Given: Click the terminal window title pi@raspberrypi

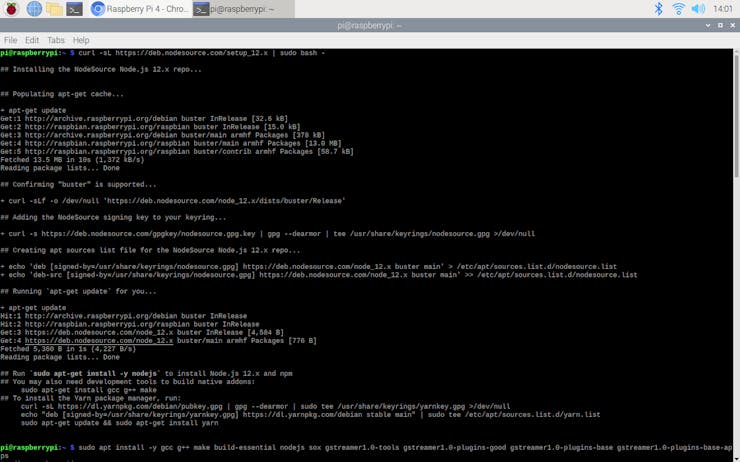Looking at the screenshot, I should pyautogui.click(x=370, y=25).
